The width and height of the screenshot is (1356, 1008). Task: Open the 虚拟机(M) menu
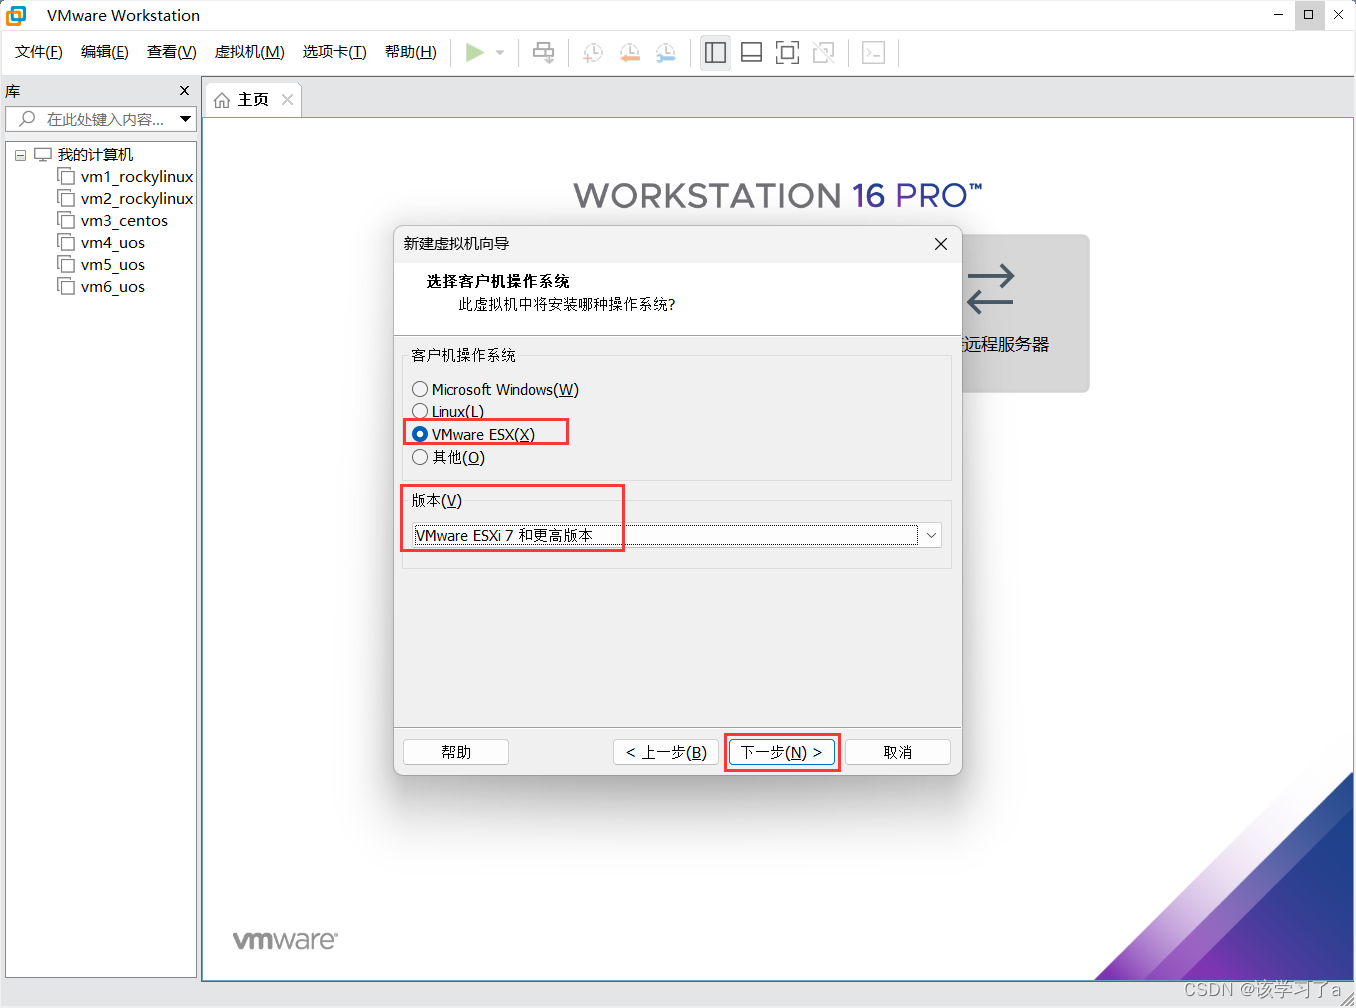pos(250,52)
